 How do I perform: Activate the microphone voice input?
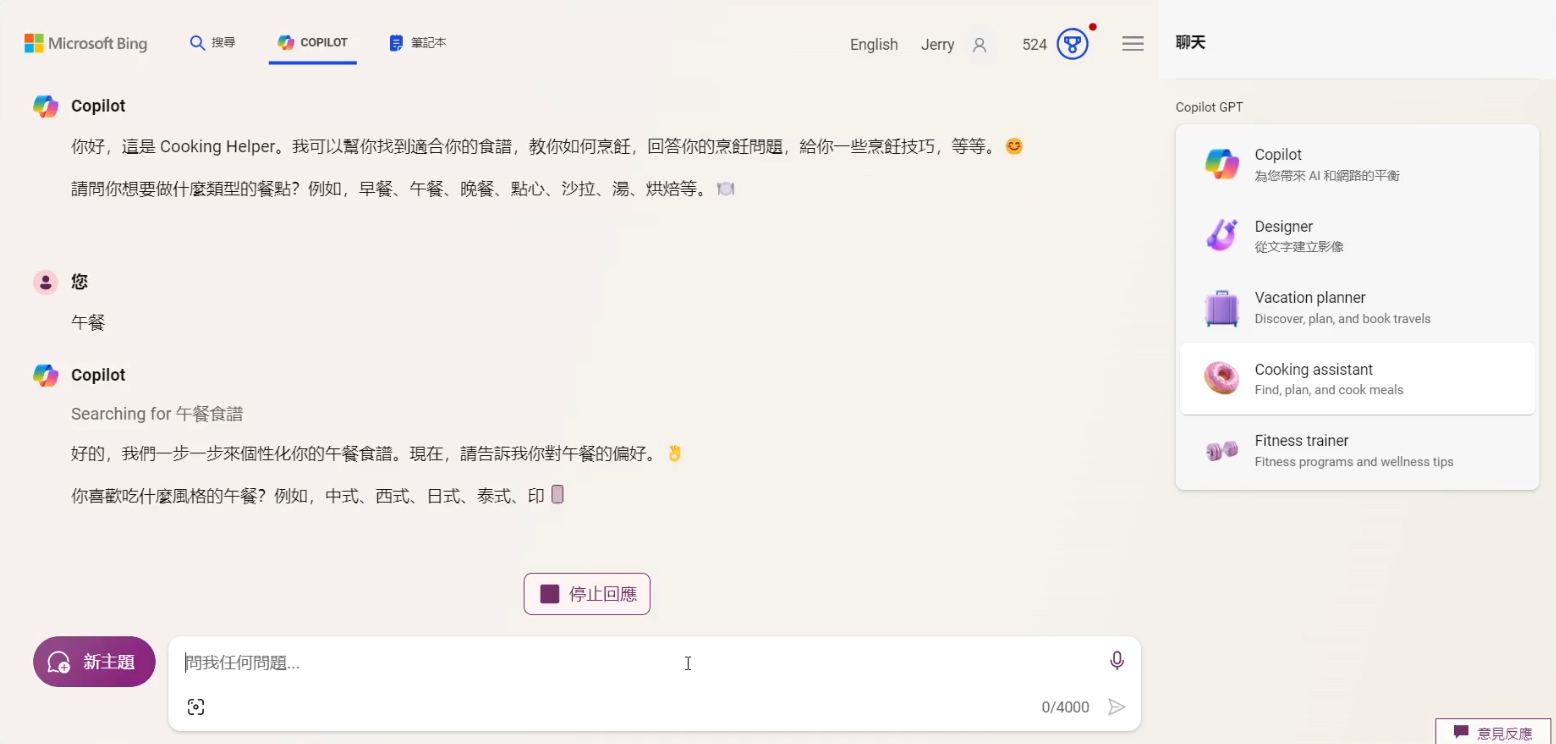pos(1117,660)
